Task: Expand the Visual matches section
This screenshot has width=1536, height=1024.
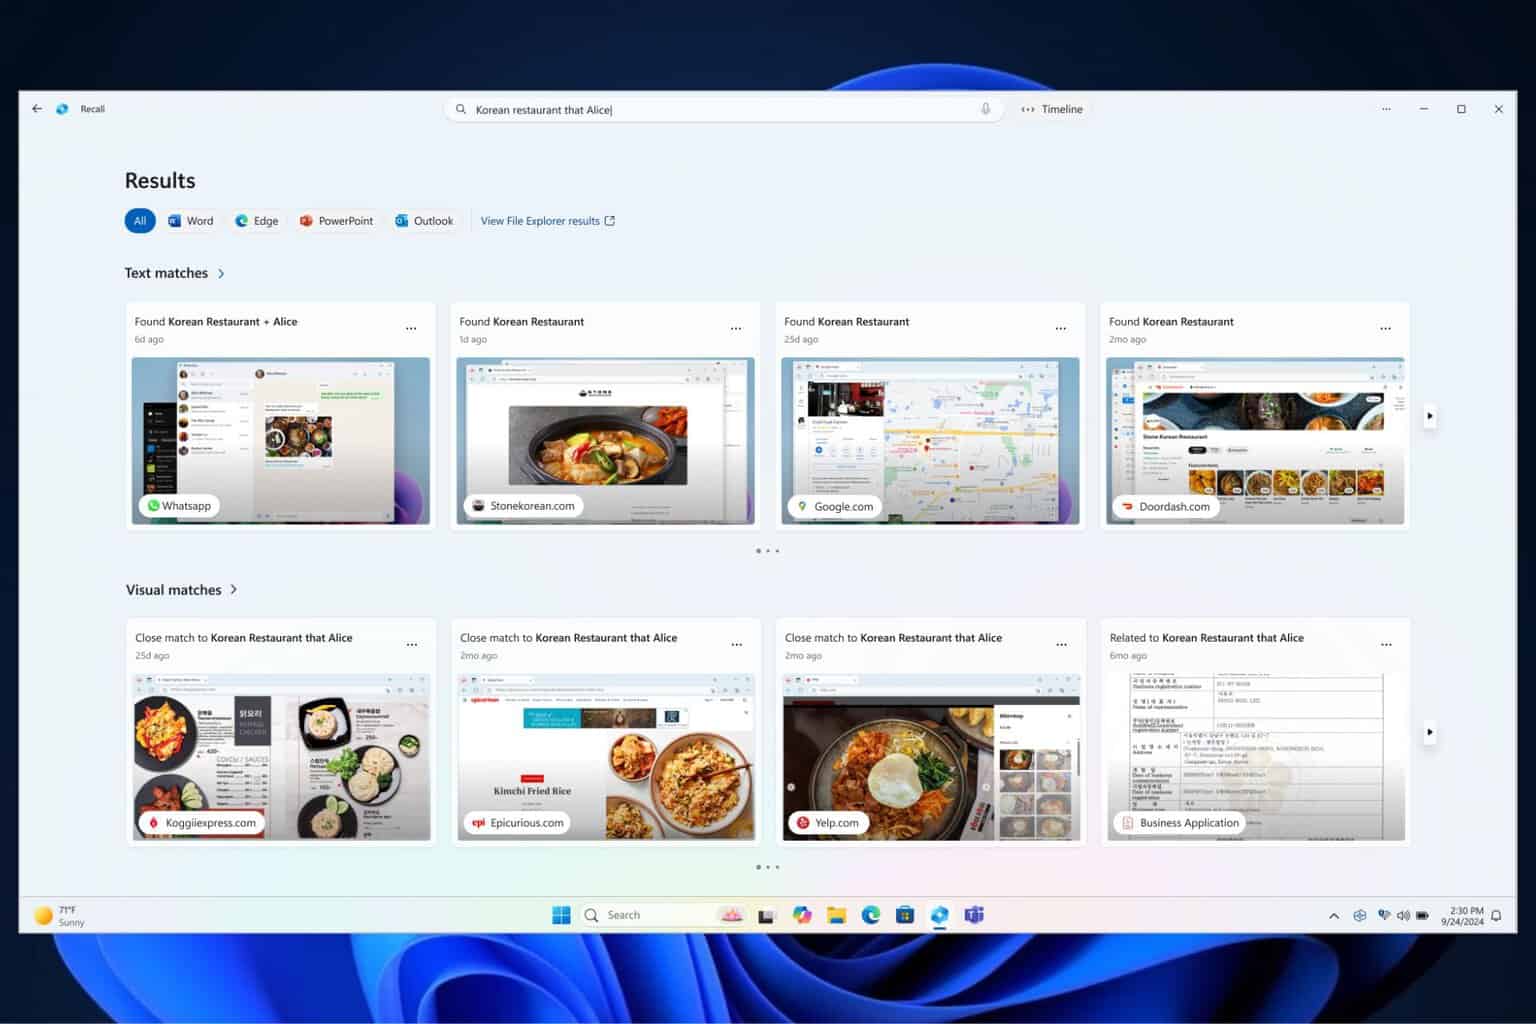Action: (182, 590)
